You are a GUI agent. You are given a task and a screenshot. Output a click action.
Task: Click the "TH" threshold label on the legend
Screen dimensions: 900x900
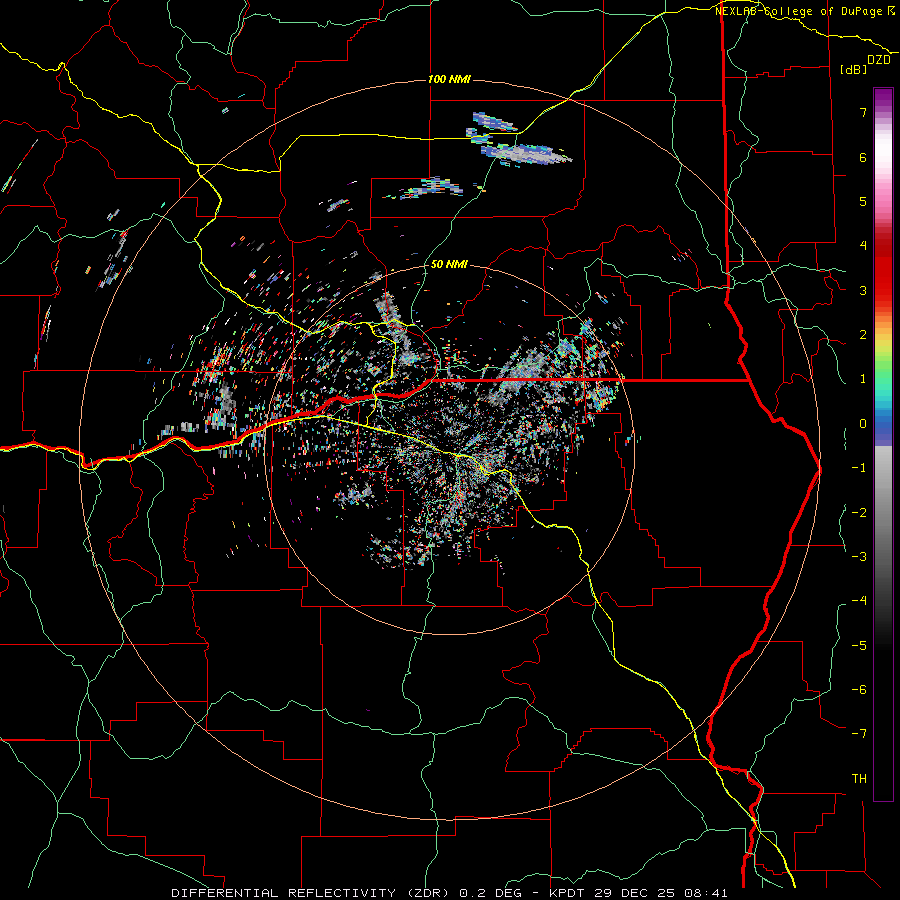(x=859, y=779)
